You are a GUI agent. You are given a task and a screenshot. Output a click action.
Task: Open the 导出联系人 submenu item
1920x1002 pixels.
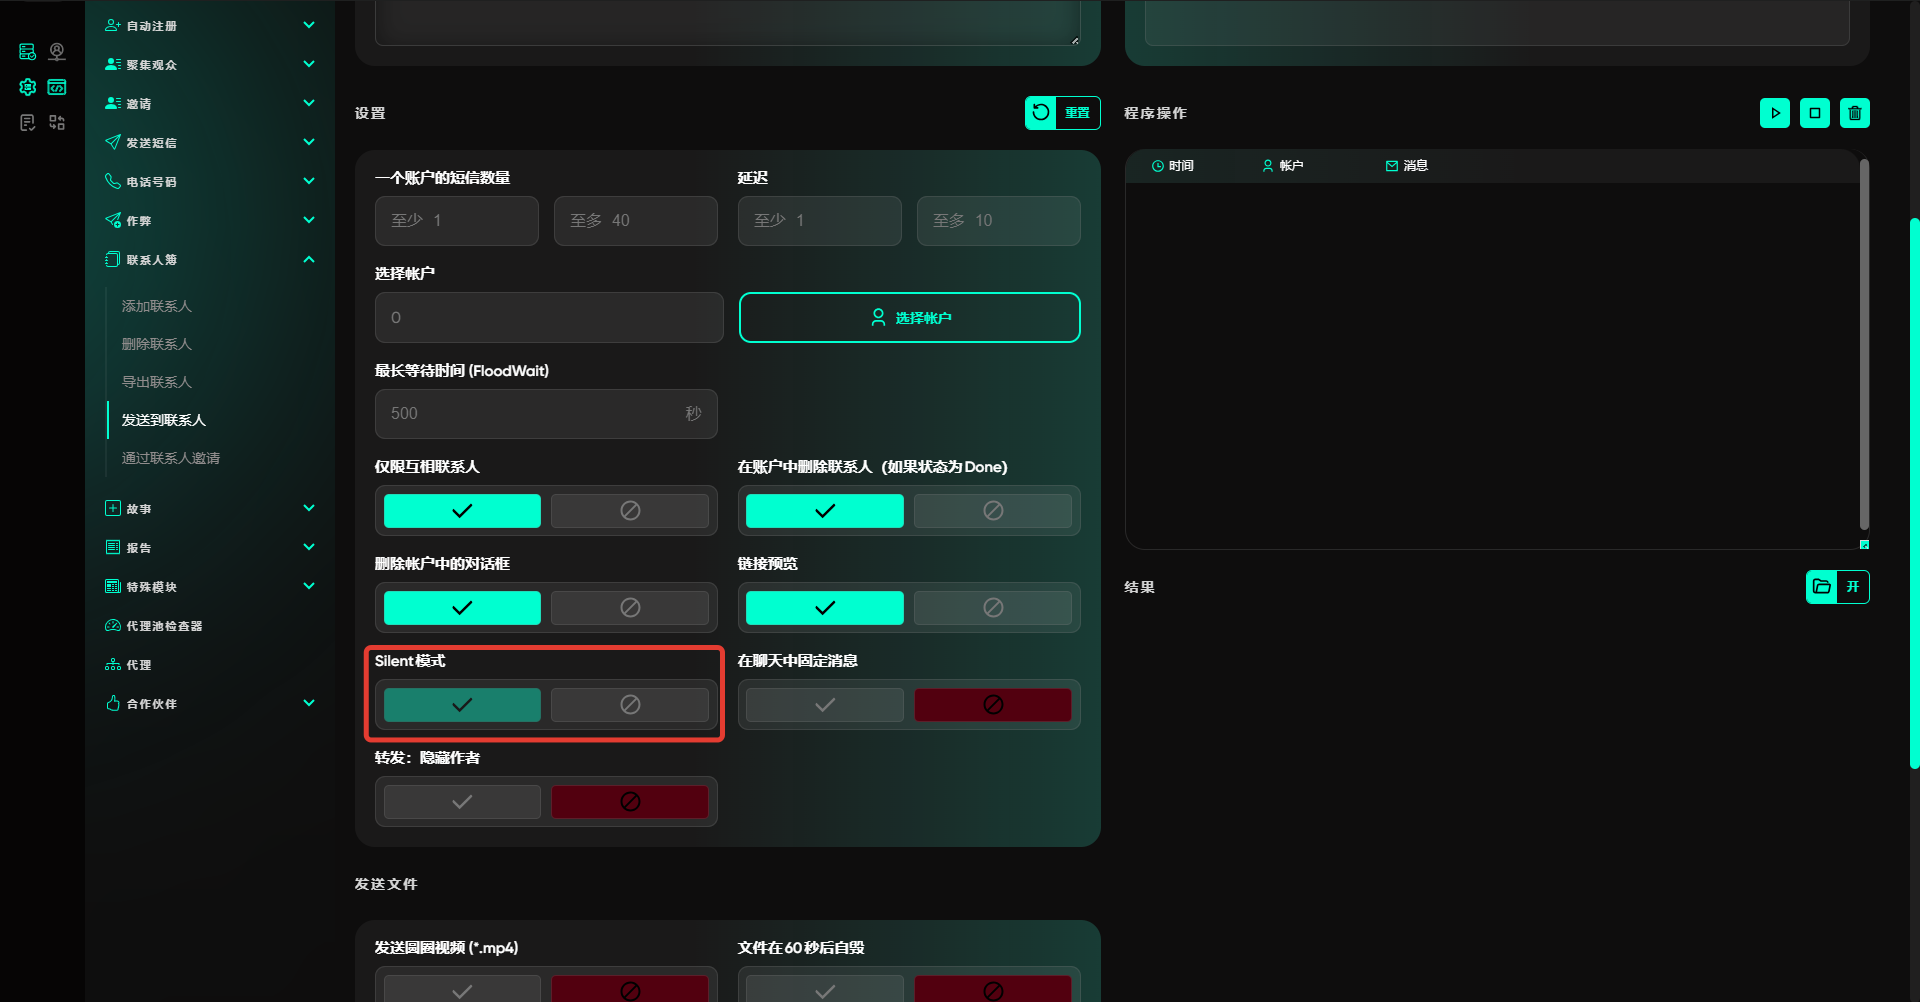(156, 382)
